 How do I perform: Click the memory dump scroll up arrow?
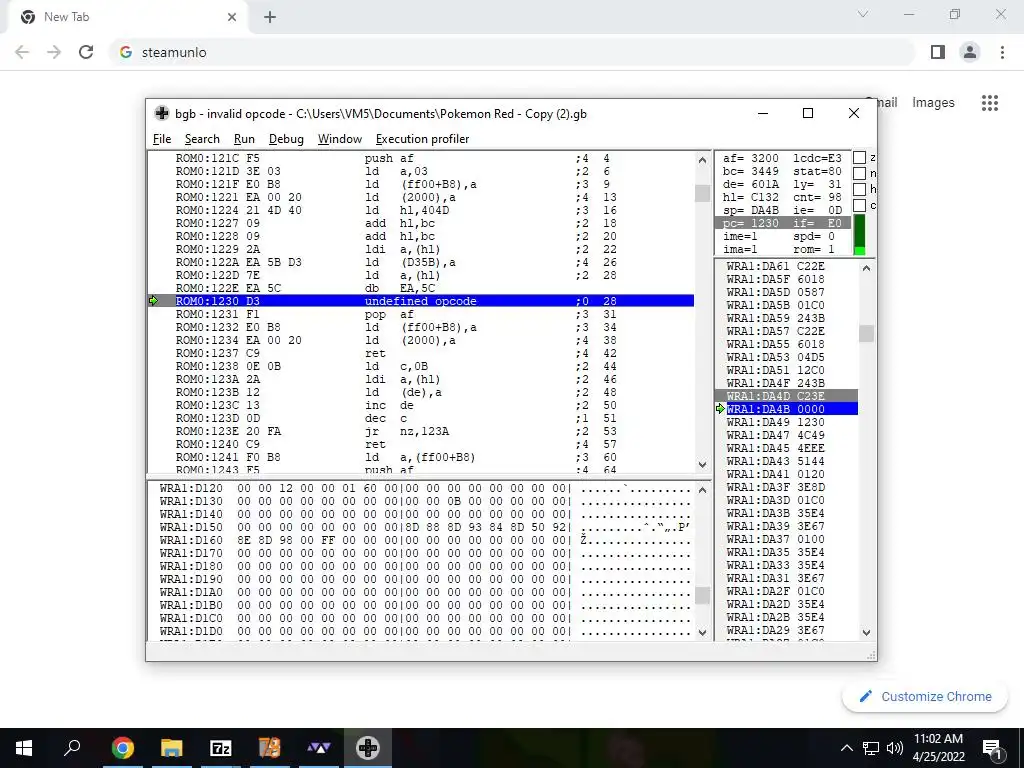click(x=703, y=490)
